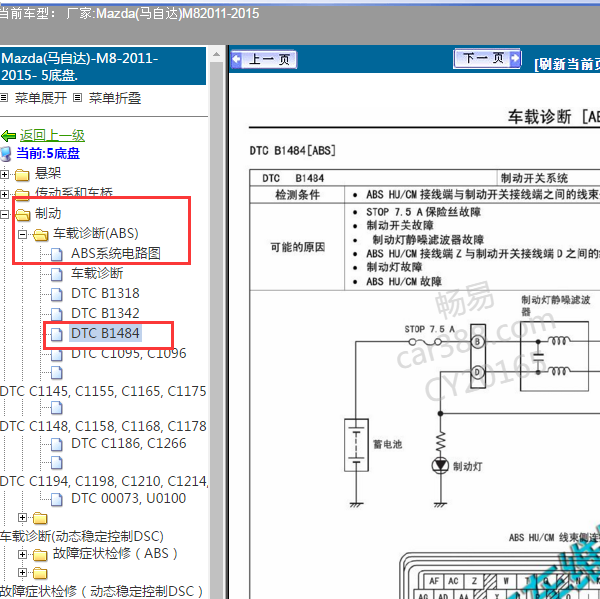Open DTC C1095, C1096 page
600x599 pixels.
click(129, 353)
